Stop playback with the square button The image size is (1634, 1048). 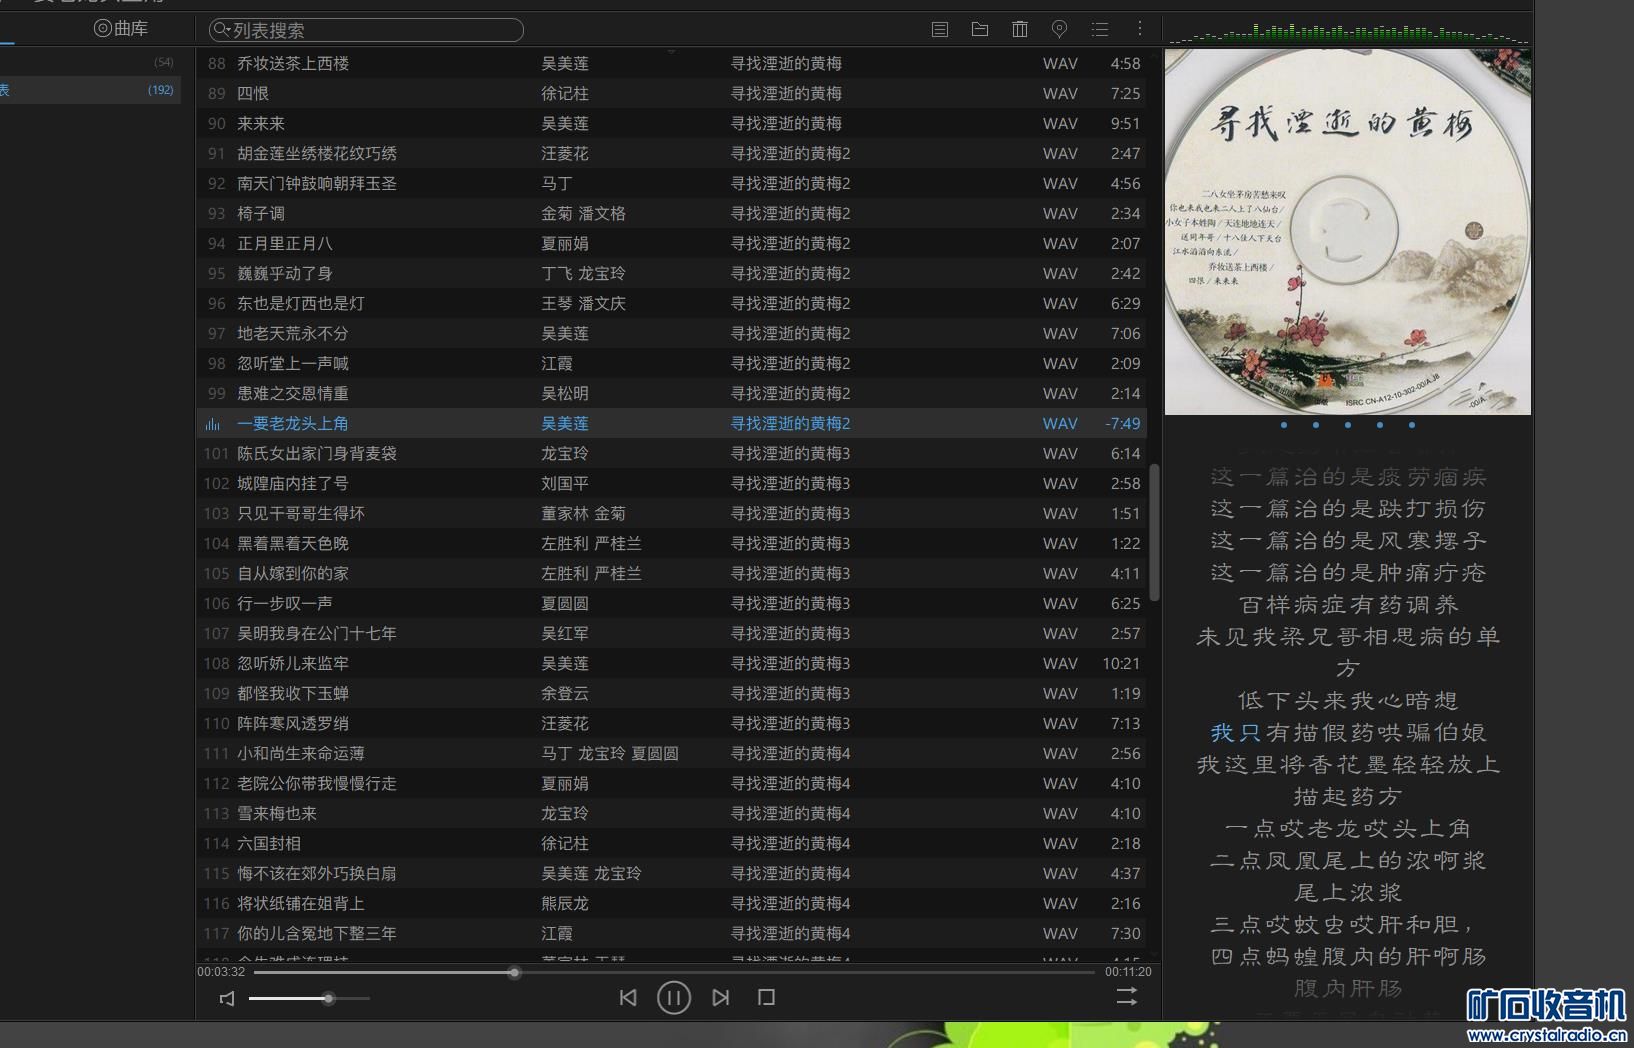[767, 997]
